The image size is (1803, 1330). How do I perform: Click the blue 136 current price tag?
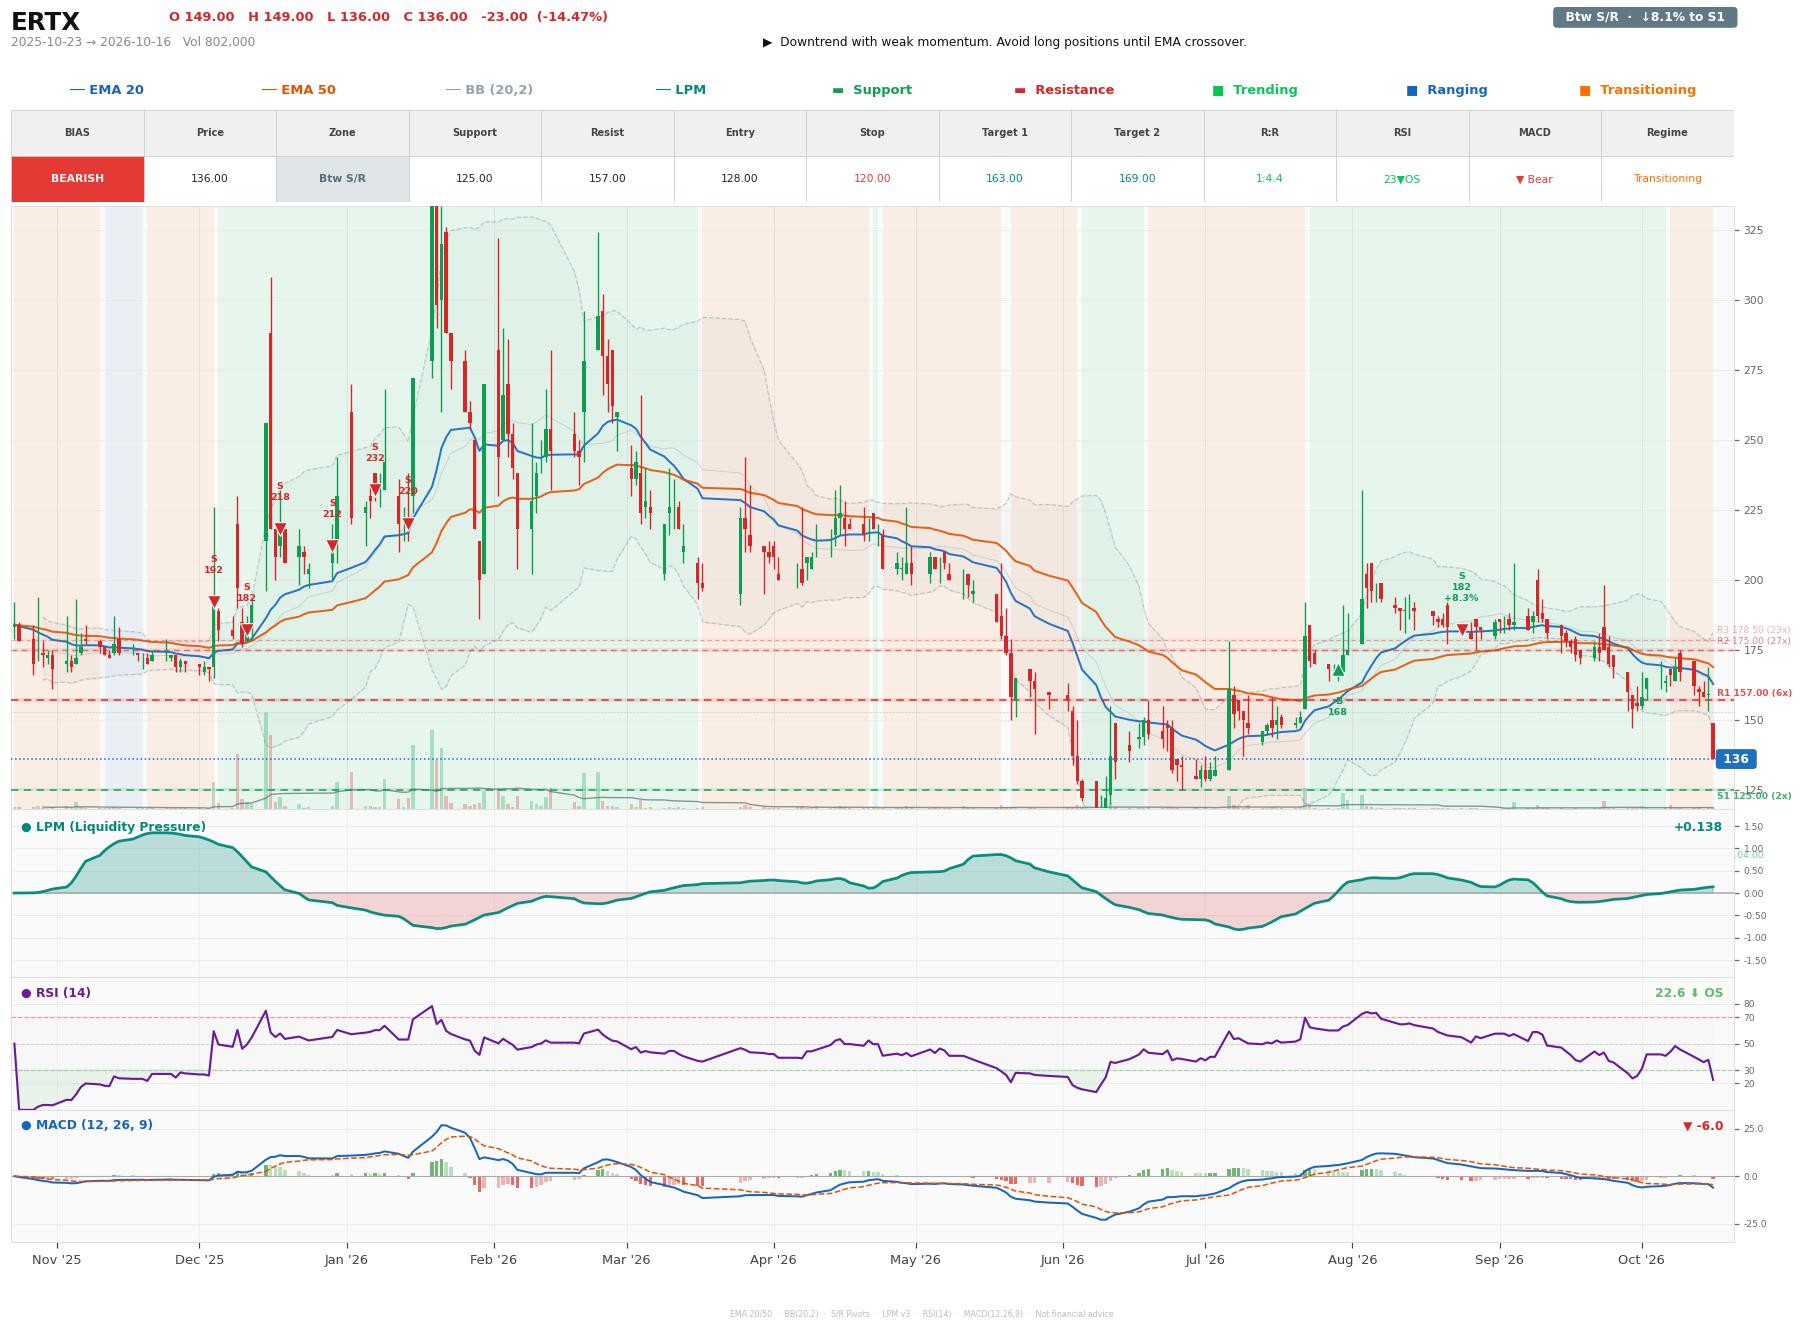coord(1735,759)
